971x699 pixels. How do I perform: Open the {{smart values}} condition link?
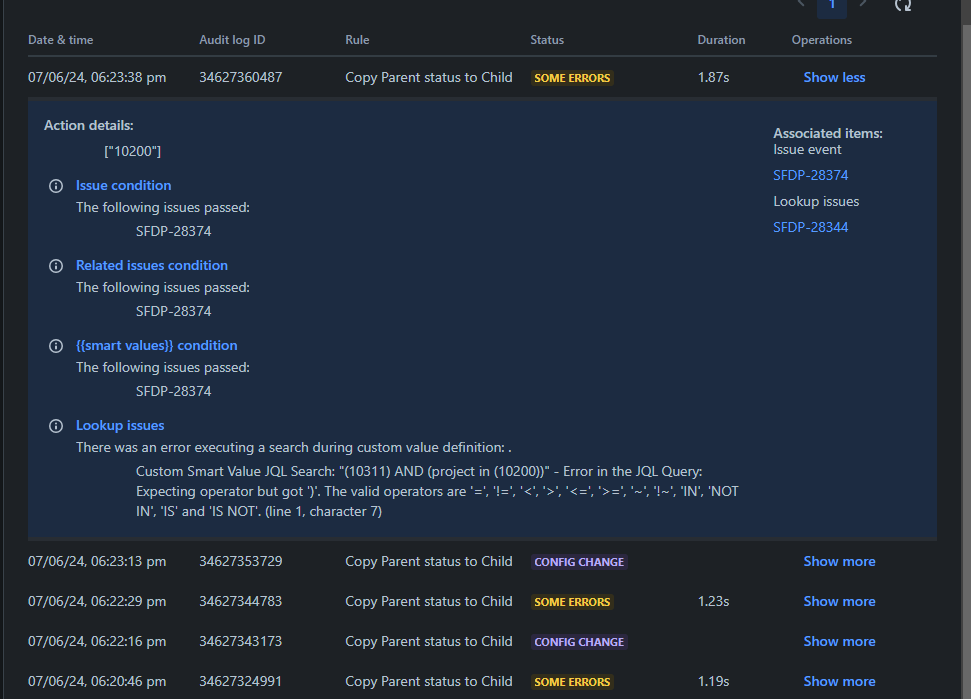[157, 345]
